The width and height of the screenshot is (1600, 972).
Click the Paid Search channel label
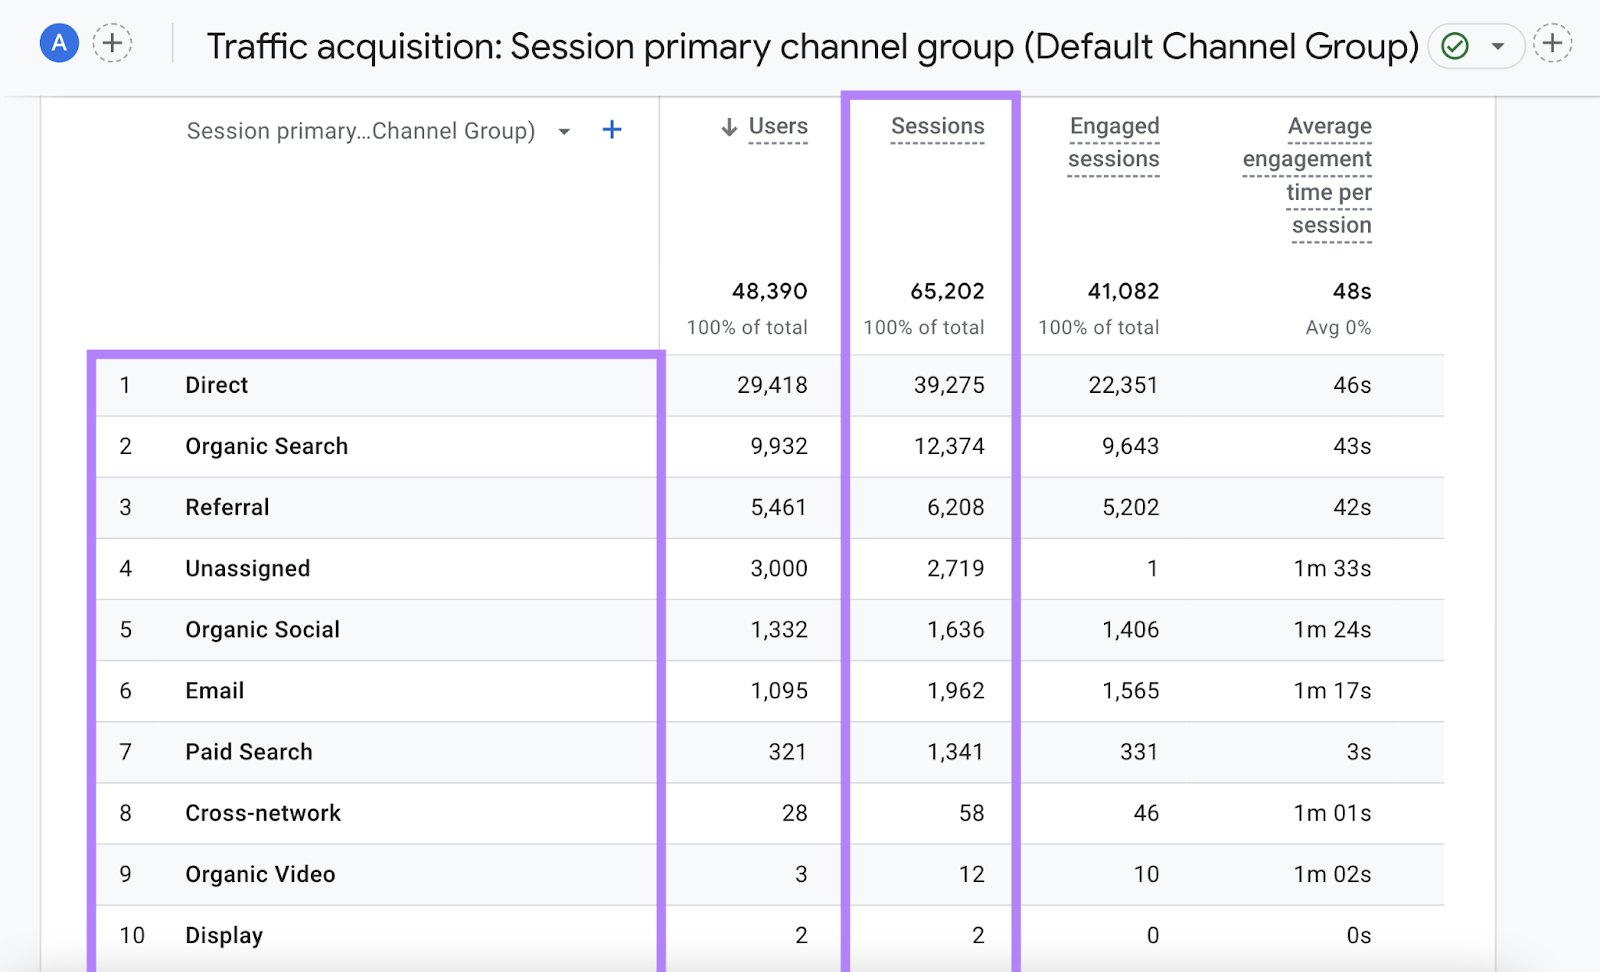click(x=248, y=752)
